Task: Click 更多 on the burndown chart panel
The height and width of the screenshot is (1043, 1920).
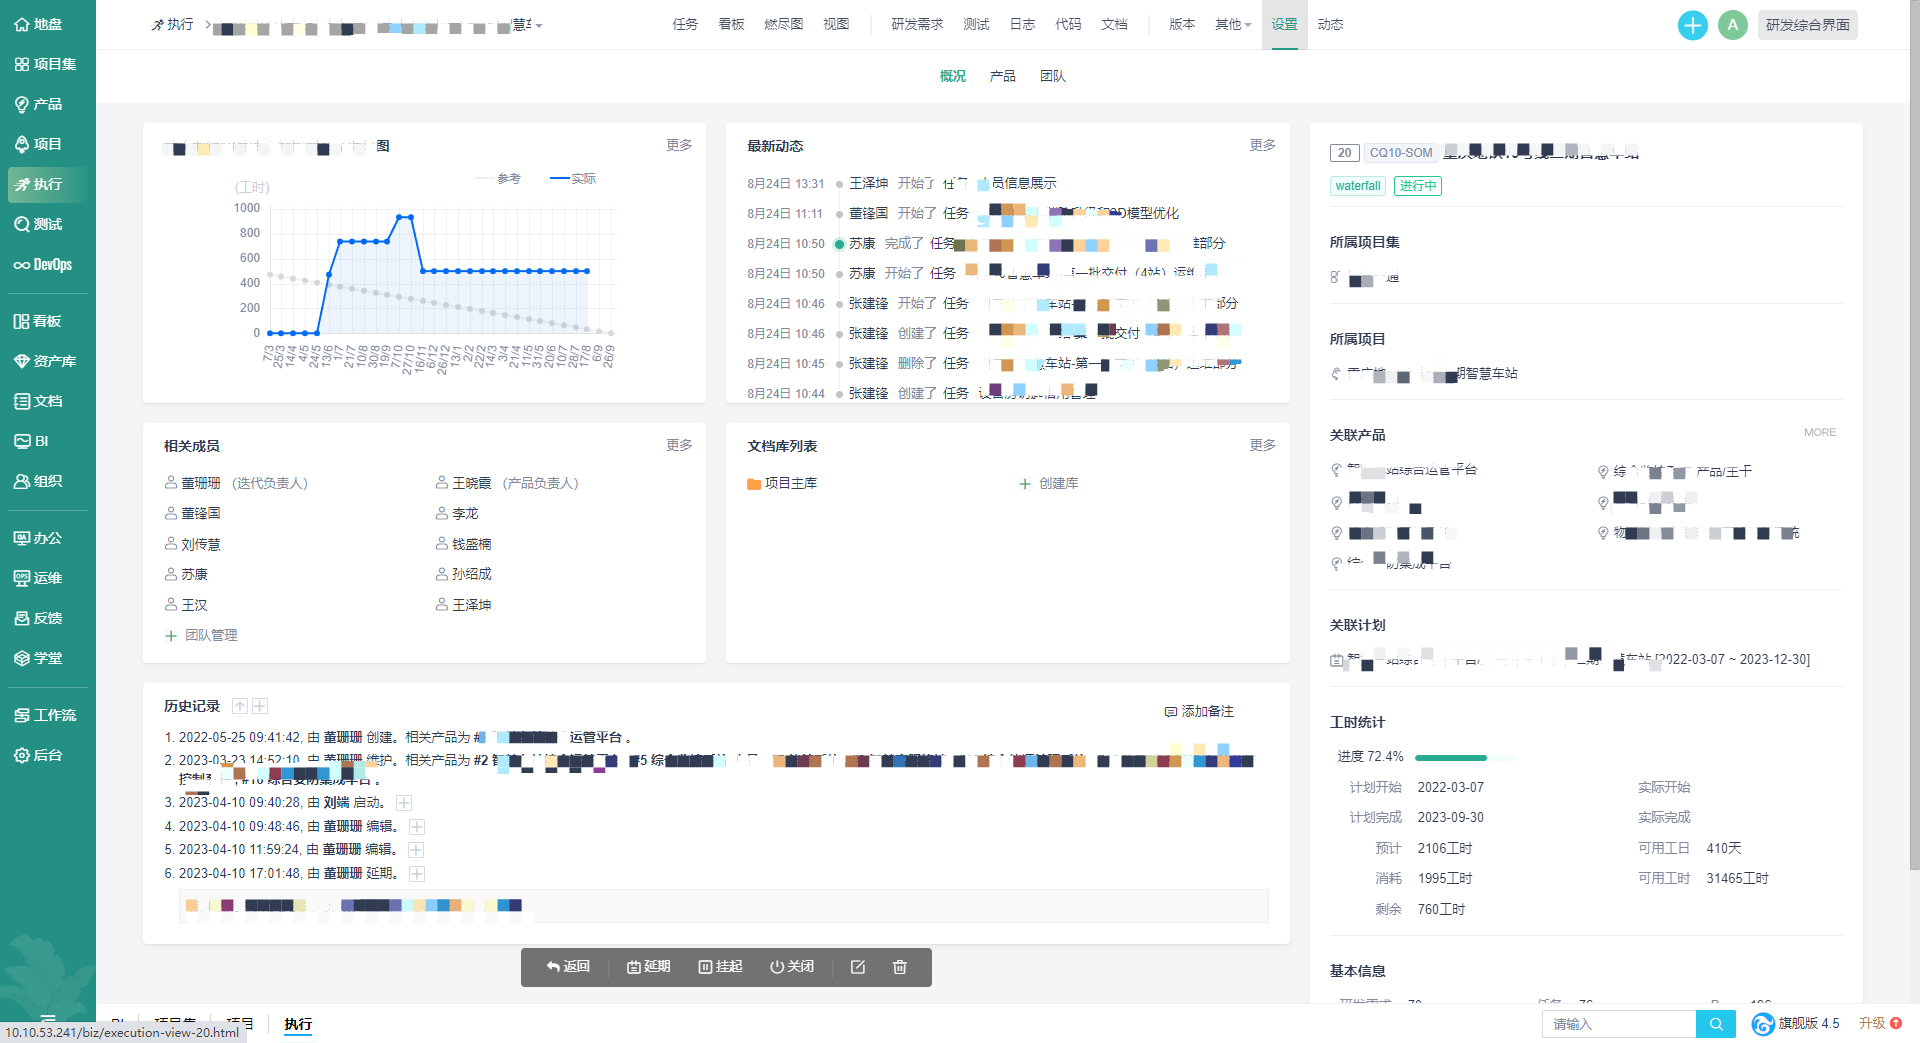Action: point(679,145)
